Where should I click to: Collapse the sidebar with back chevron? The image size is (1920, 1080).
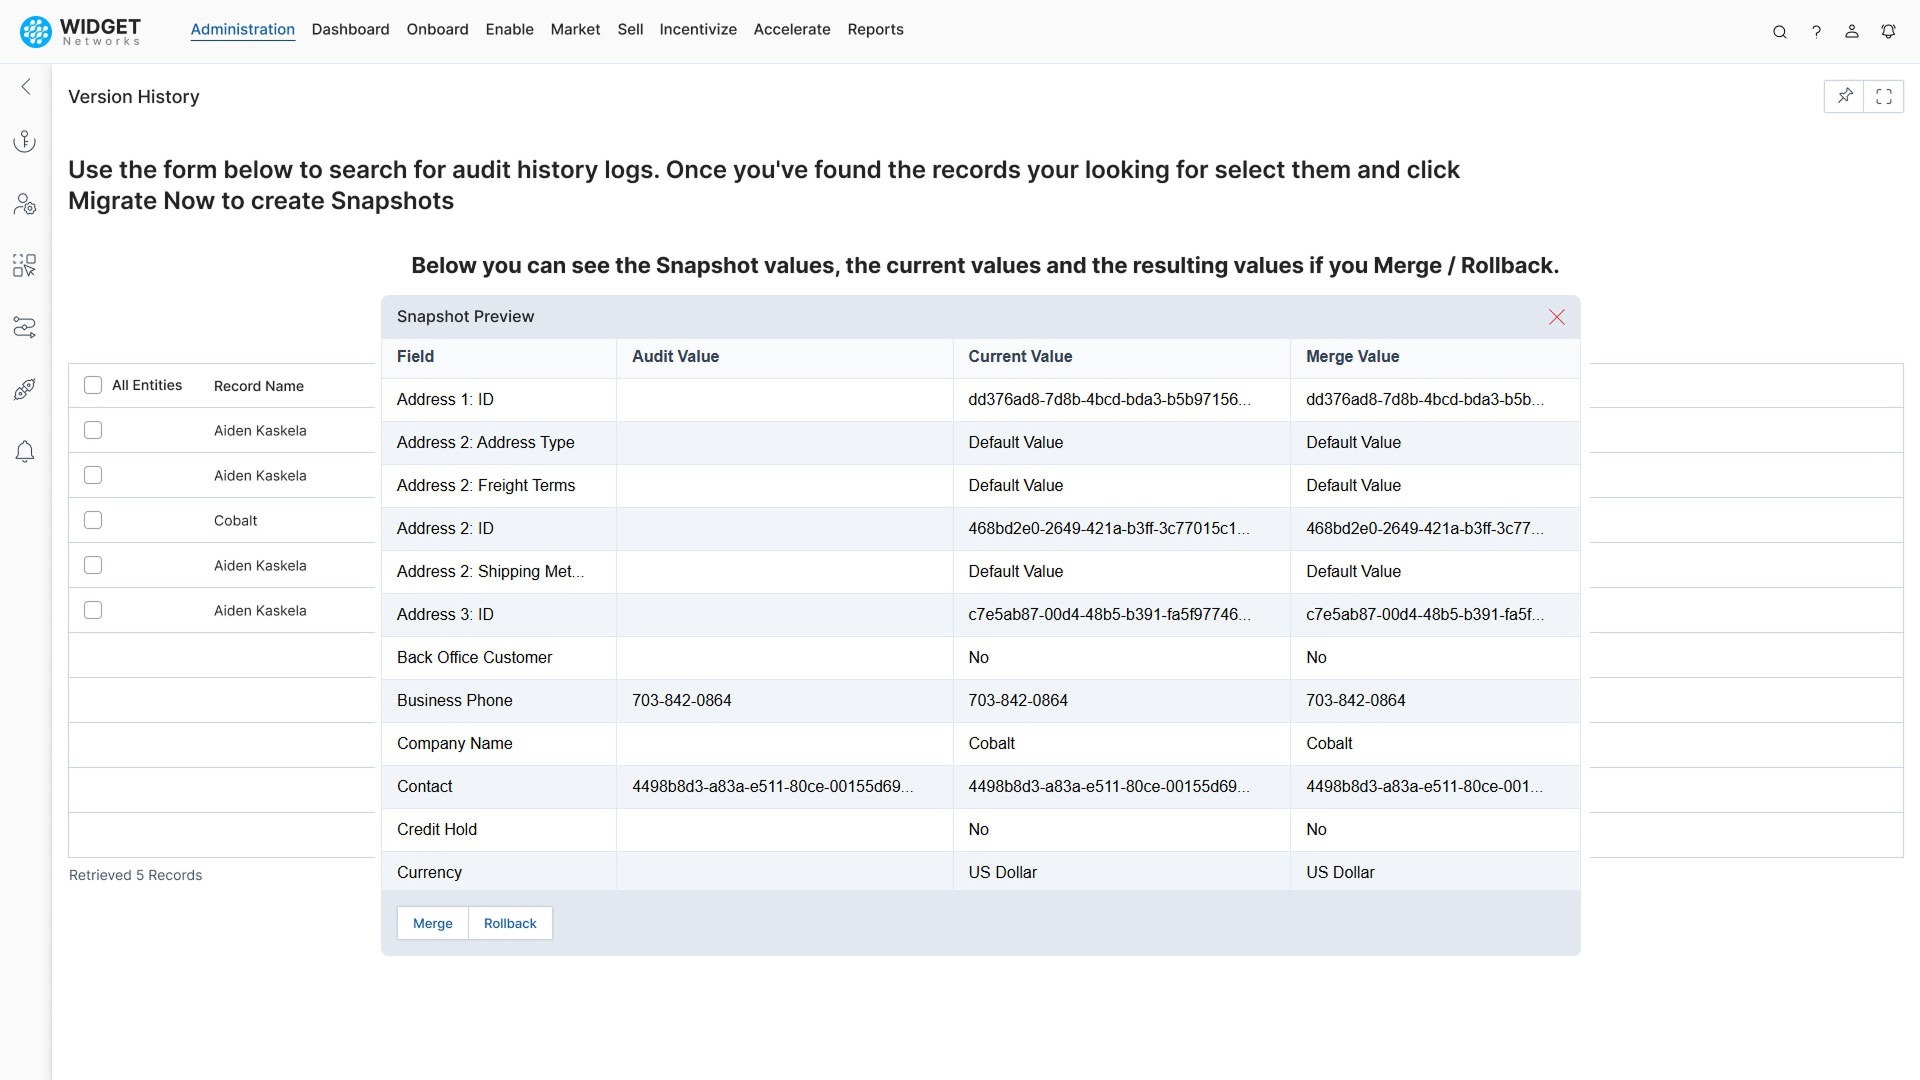pos(24,86)
